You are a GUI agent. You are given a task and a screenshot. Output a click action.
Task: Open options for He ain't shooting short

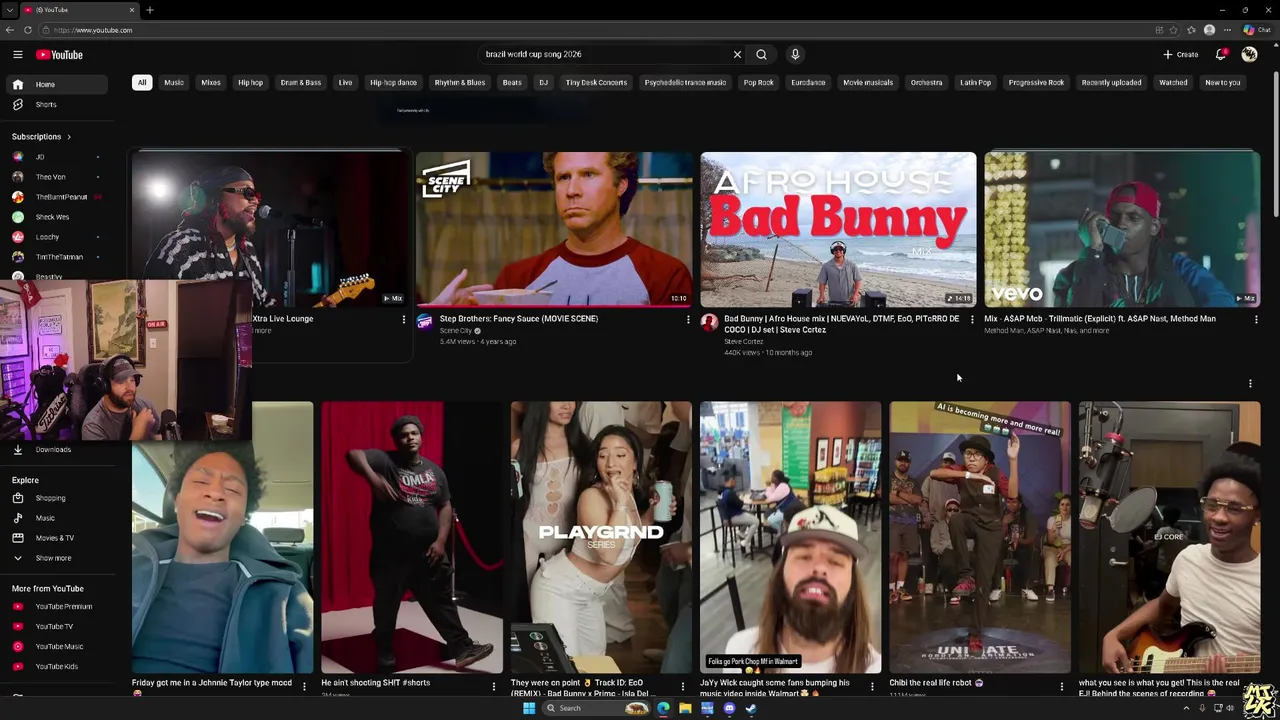(x=493, y=687)
